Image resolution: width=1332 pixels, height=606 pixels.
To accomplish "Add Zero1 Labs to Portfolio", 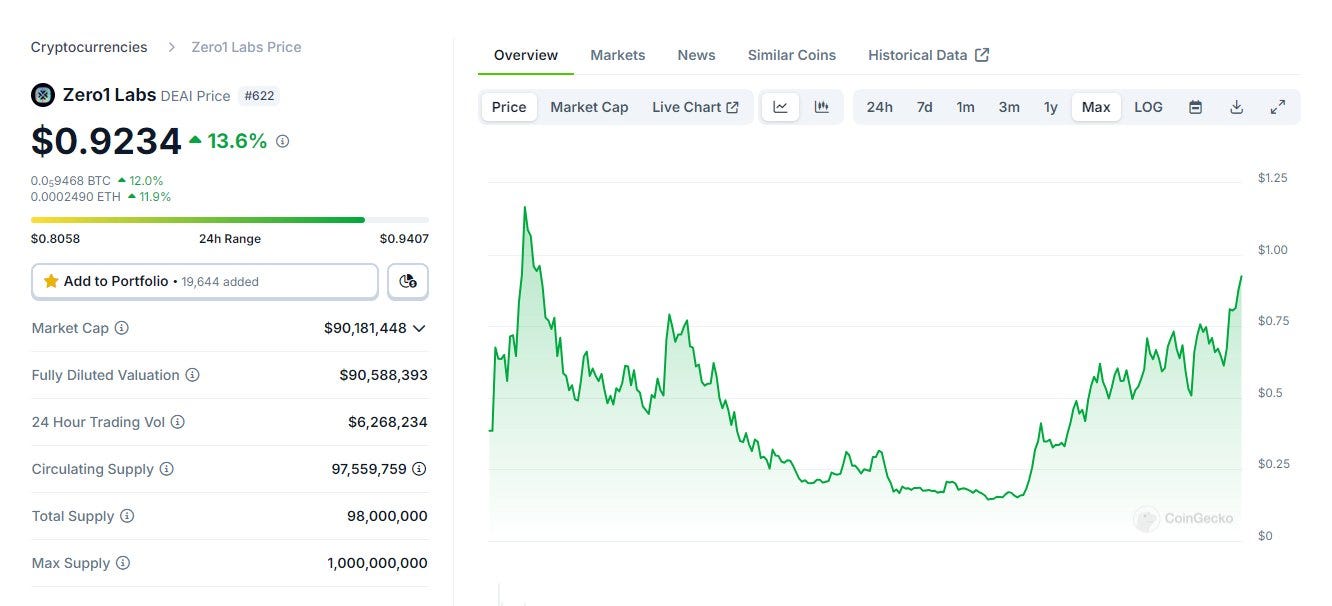I will pyautogui.click(x=205, y=281).
